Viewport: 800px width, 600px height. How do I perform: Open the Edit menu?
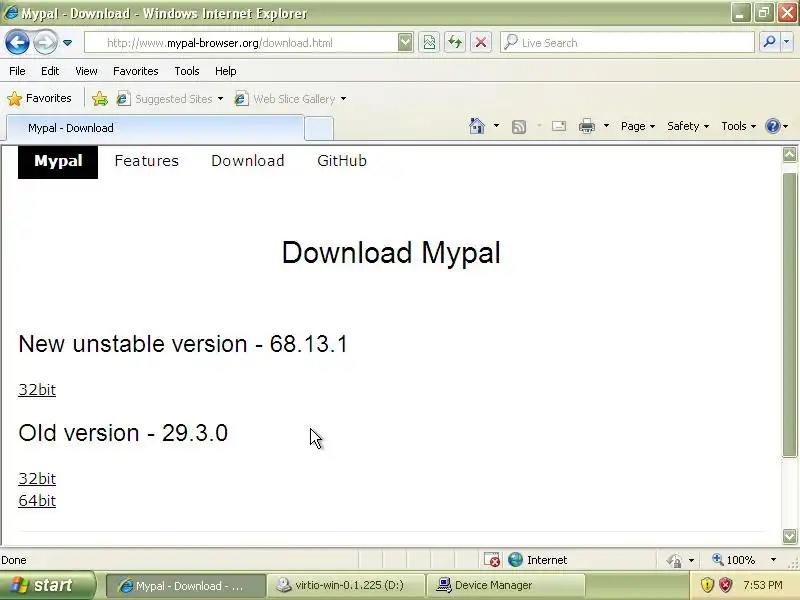(x=50, y=71)
